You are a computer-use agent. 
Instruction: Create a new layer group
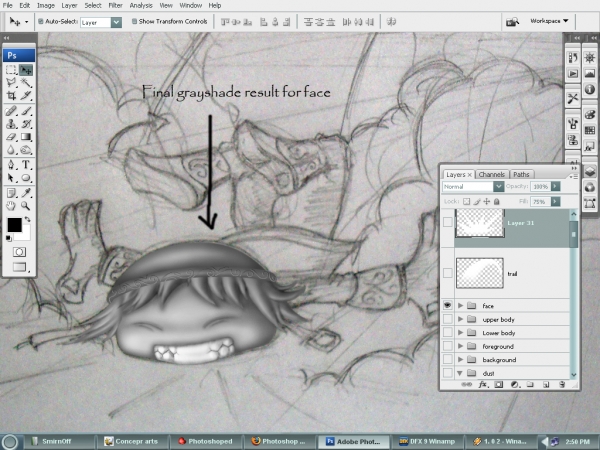click(x=530, y=385)
